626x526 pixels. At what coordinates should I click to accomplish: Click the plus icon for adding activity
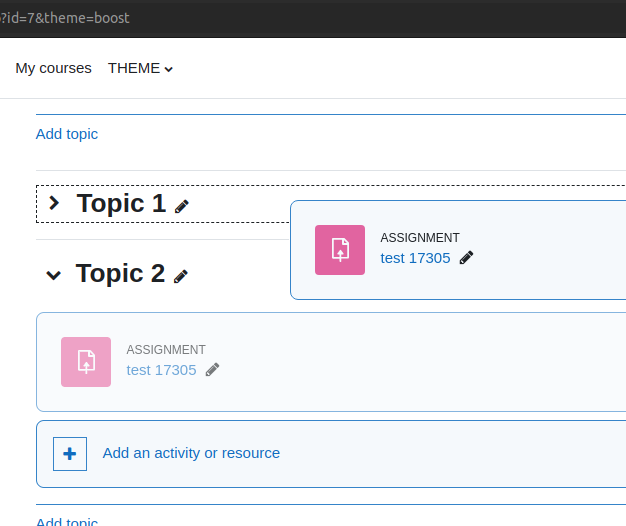tap(70, 454)
